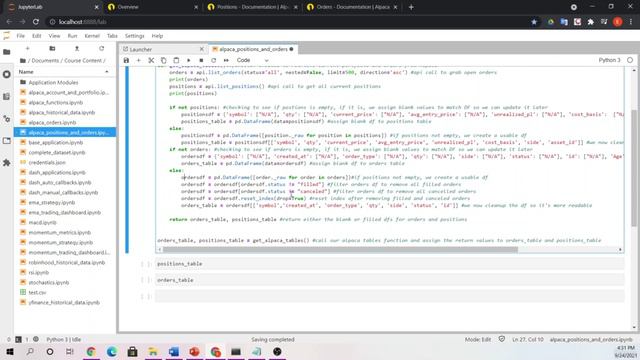This screenshot has height=360, width=640.
Task: Run the selected cell
Action: coord(189,60)
